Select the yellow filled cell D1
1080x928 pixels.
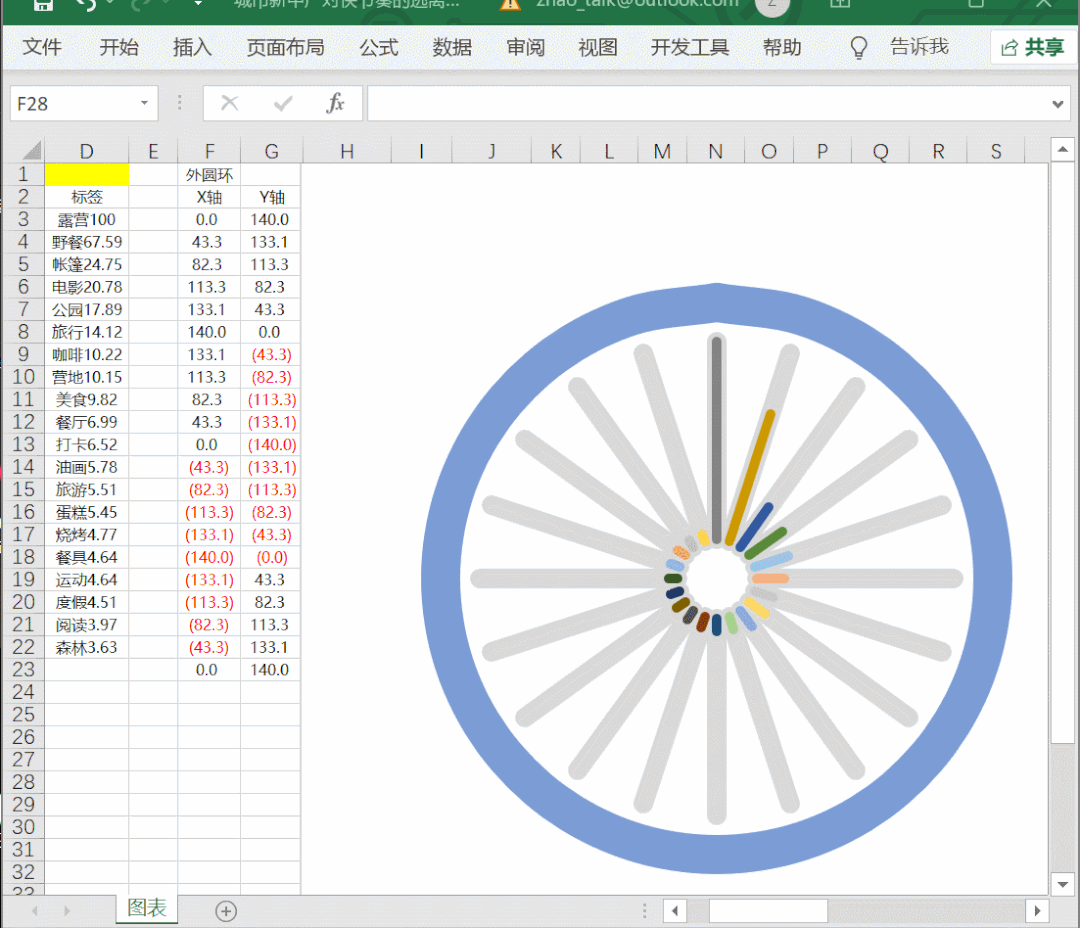click(86, 174)
